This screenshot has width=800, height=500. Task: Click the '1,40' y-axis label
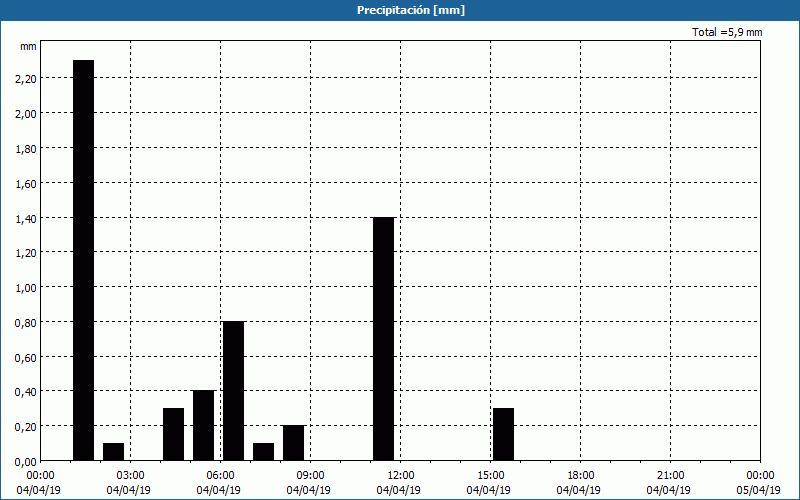pos(26,218)
